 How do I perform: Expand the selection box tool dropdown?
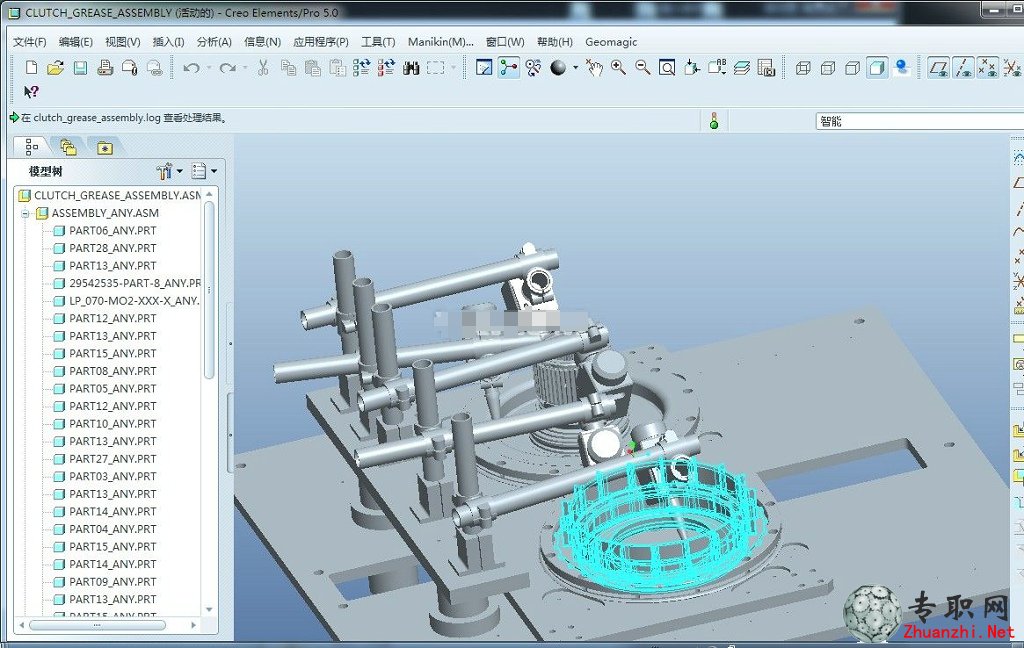tap(453, 67)
